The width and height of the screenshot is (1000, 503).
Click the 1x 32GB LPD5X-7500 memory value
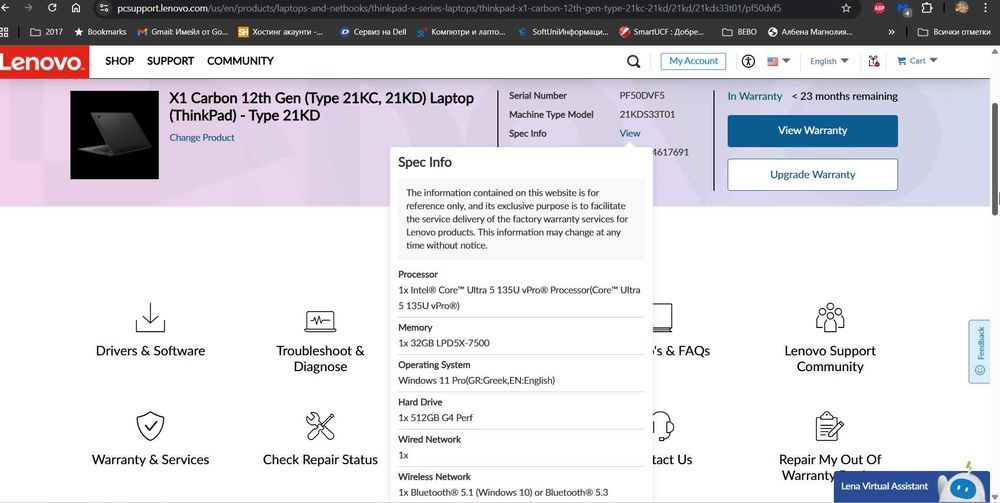tap(444, 343)
